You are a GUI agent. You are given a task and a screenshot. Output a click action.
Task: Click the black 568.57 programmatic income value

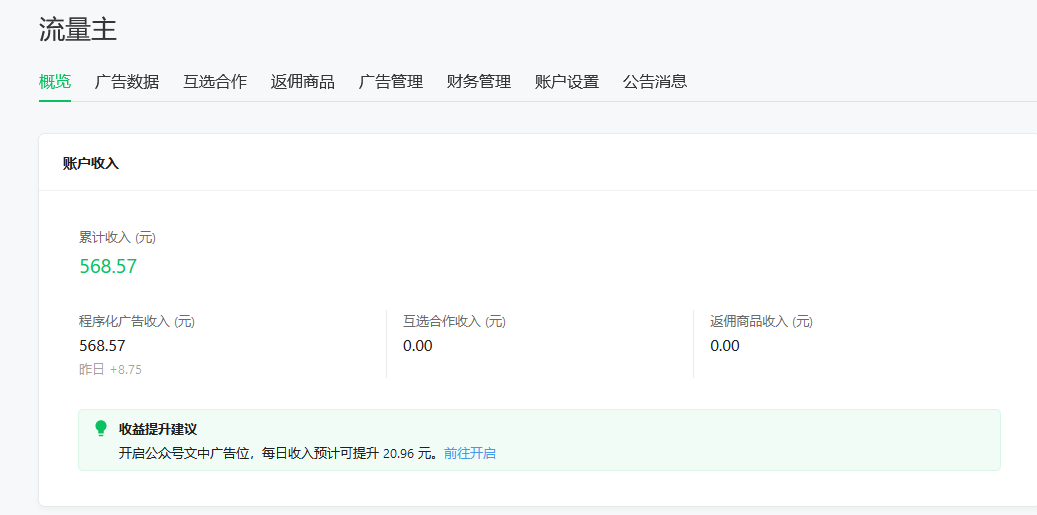click(x=103, y=346)
